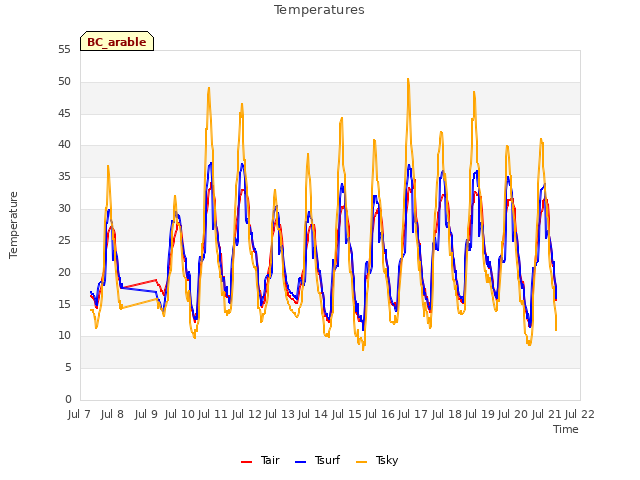Click the Jul 20 axis tick label
The width and height of the screenshot is (640, 480).
(513, 414)
